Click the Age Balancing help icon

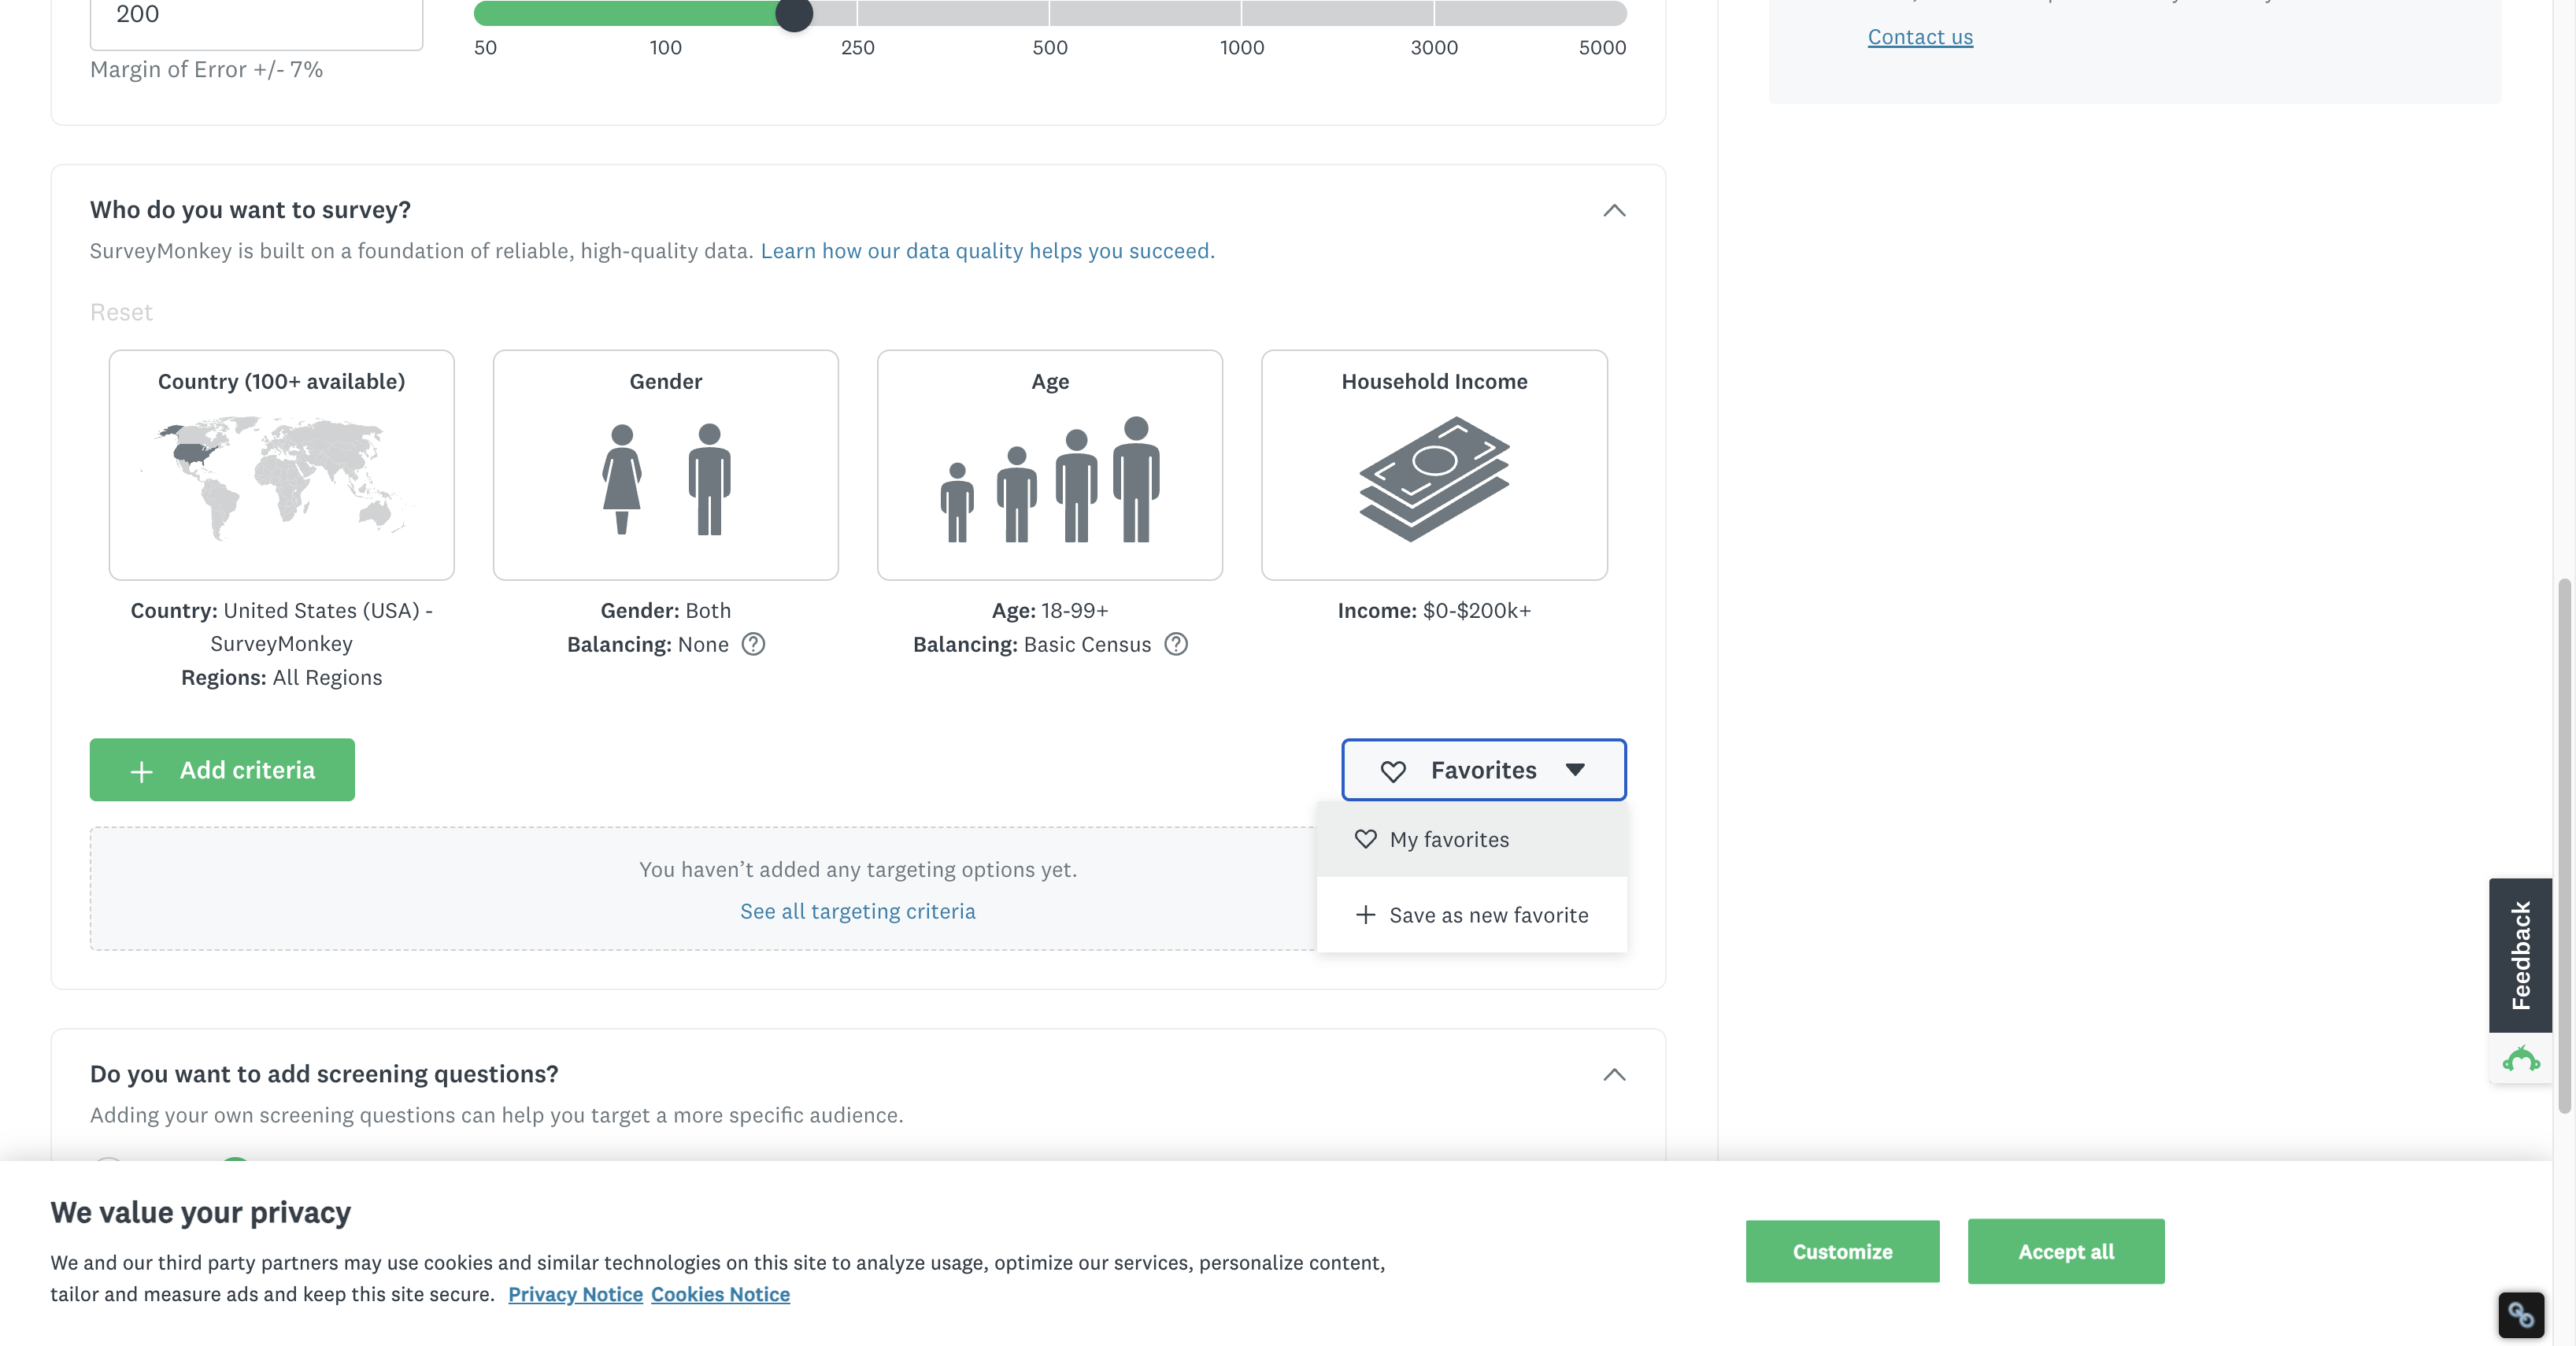pos(1176,644)
